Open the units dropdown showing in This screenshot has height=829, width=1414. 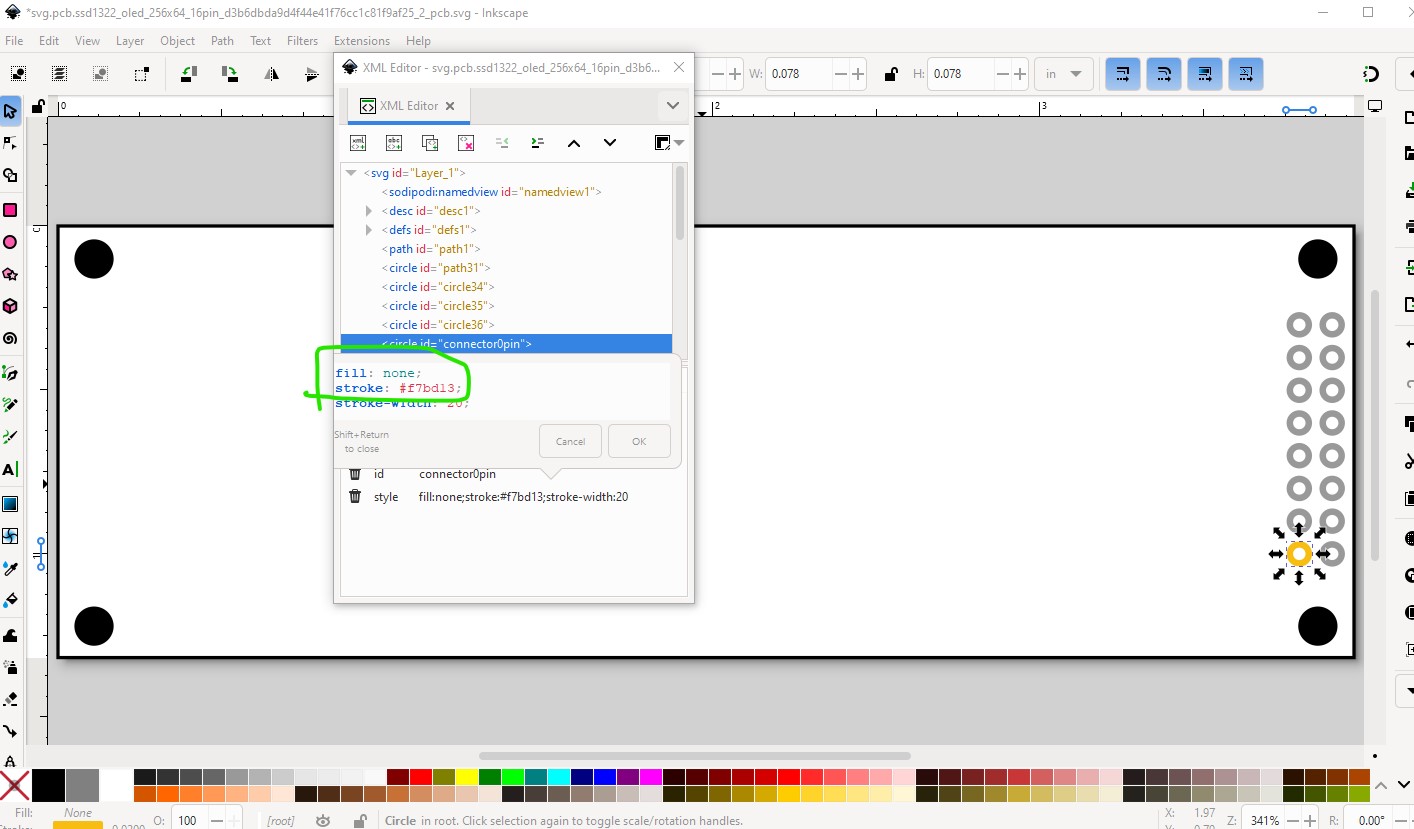1064,74
